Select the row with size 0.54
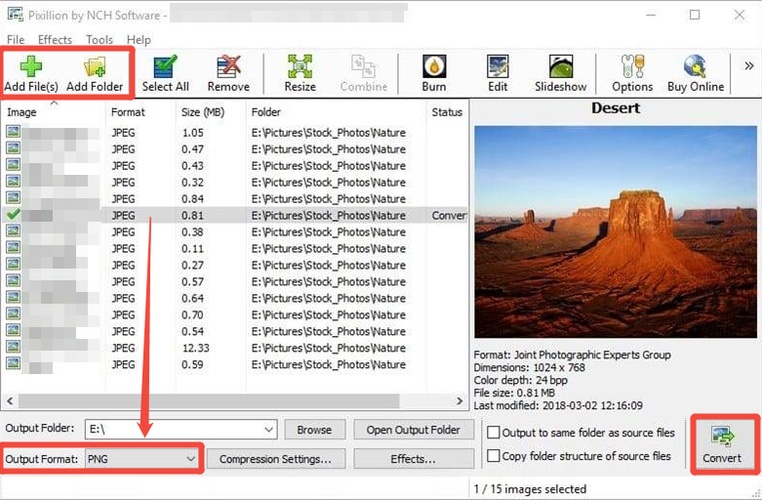Screen dimensions: 762x500 (x=235, y=331)
